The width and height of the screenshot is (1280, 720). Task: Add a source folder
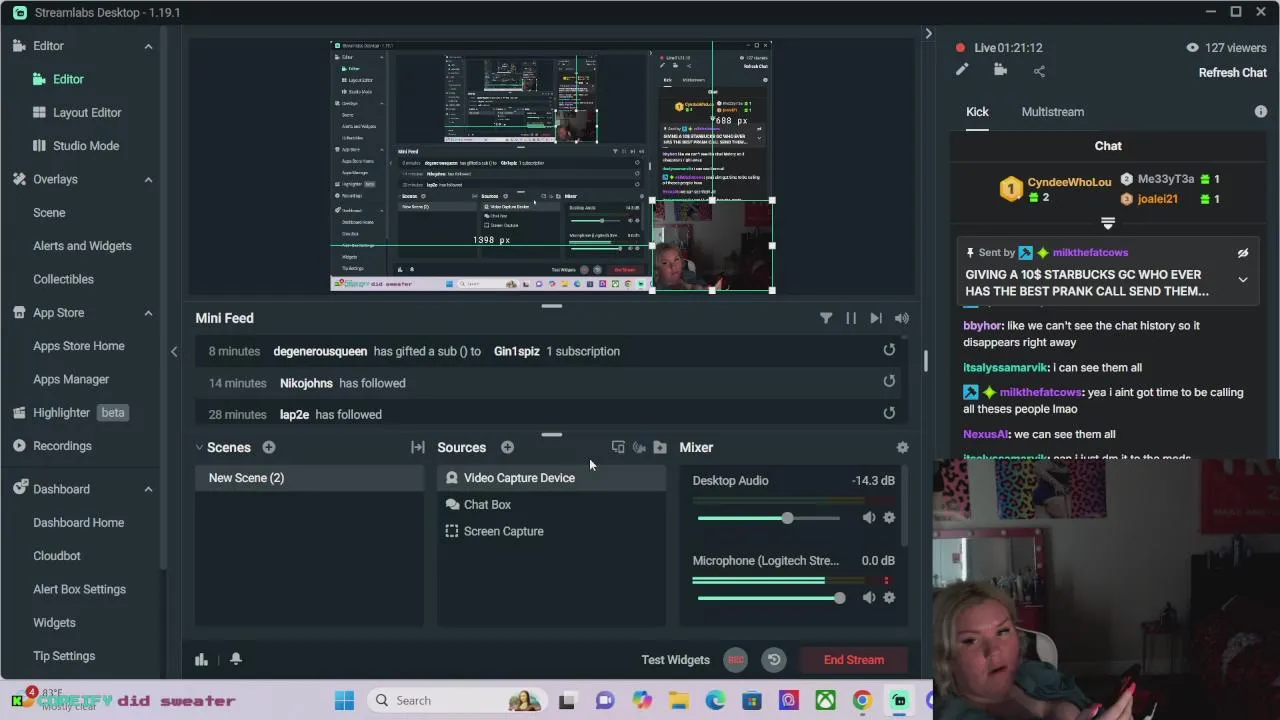(660, 447)
